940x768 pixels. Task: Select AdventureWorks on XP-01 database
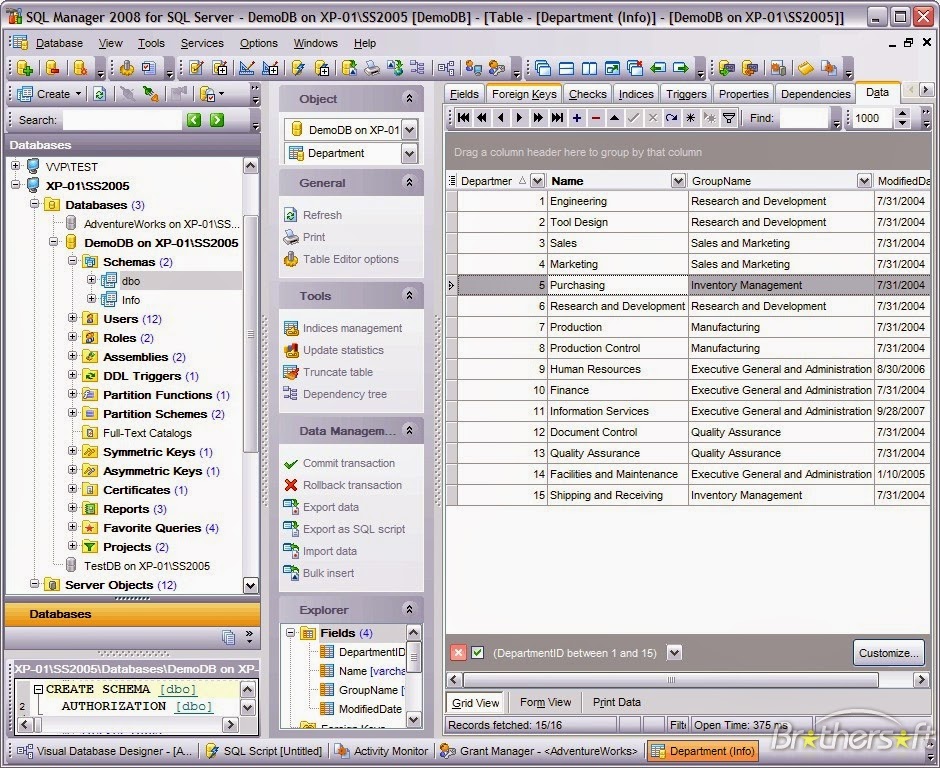[161, 224]
